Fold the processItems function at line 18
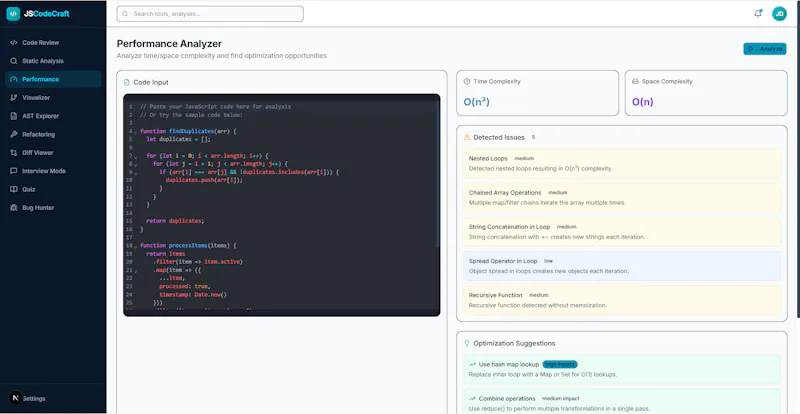 click(x=135, y=247)
